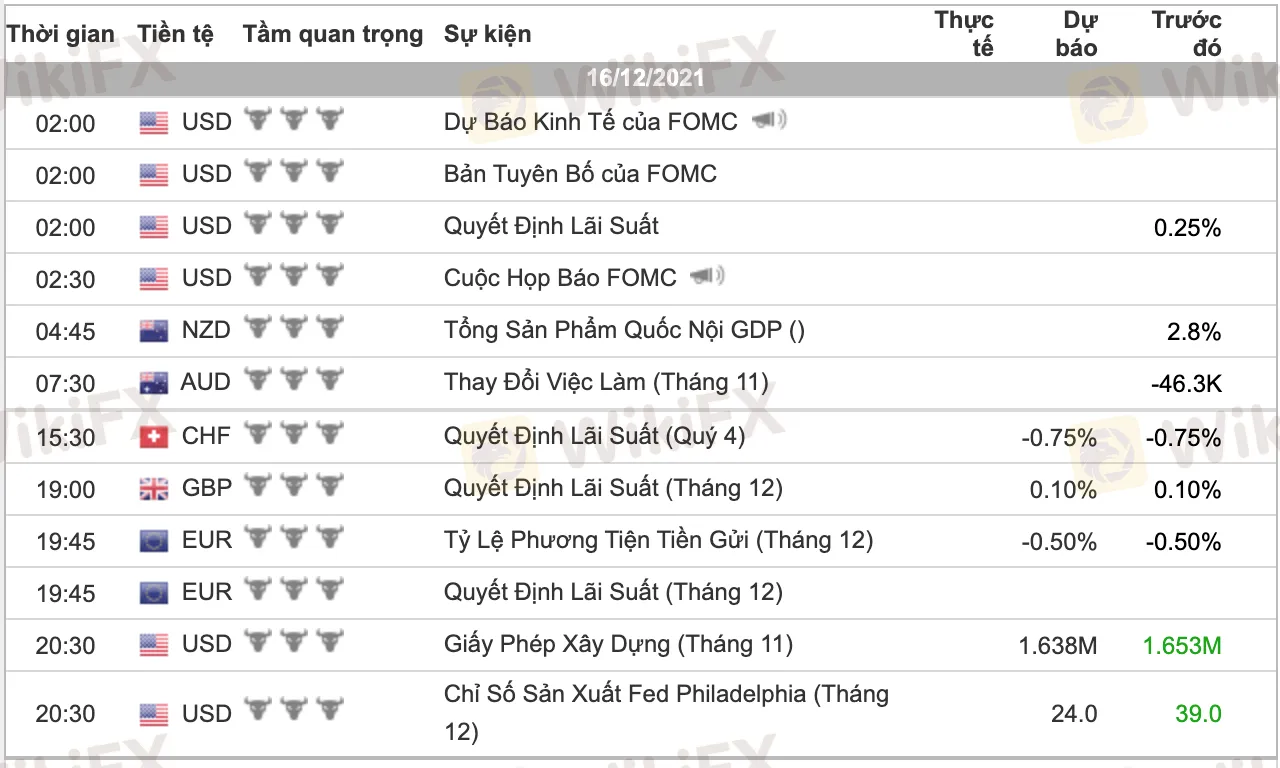
Task: Click the EU flag in the Tỷ Lệ Phương Tiện Tiền Gửi row
Action: (154, 541)
